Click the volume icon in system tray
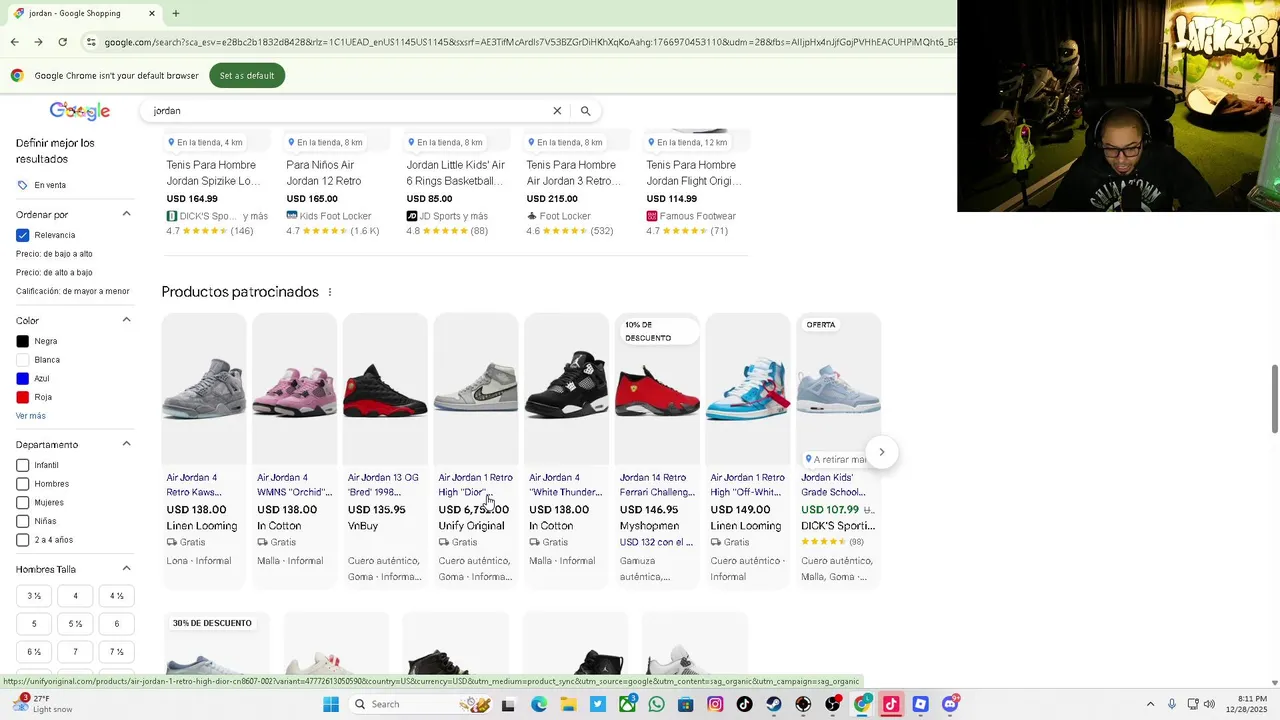This screenshot has width=1280, height=720. [x=1209, y=704]
